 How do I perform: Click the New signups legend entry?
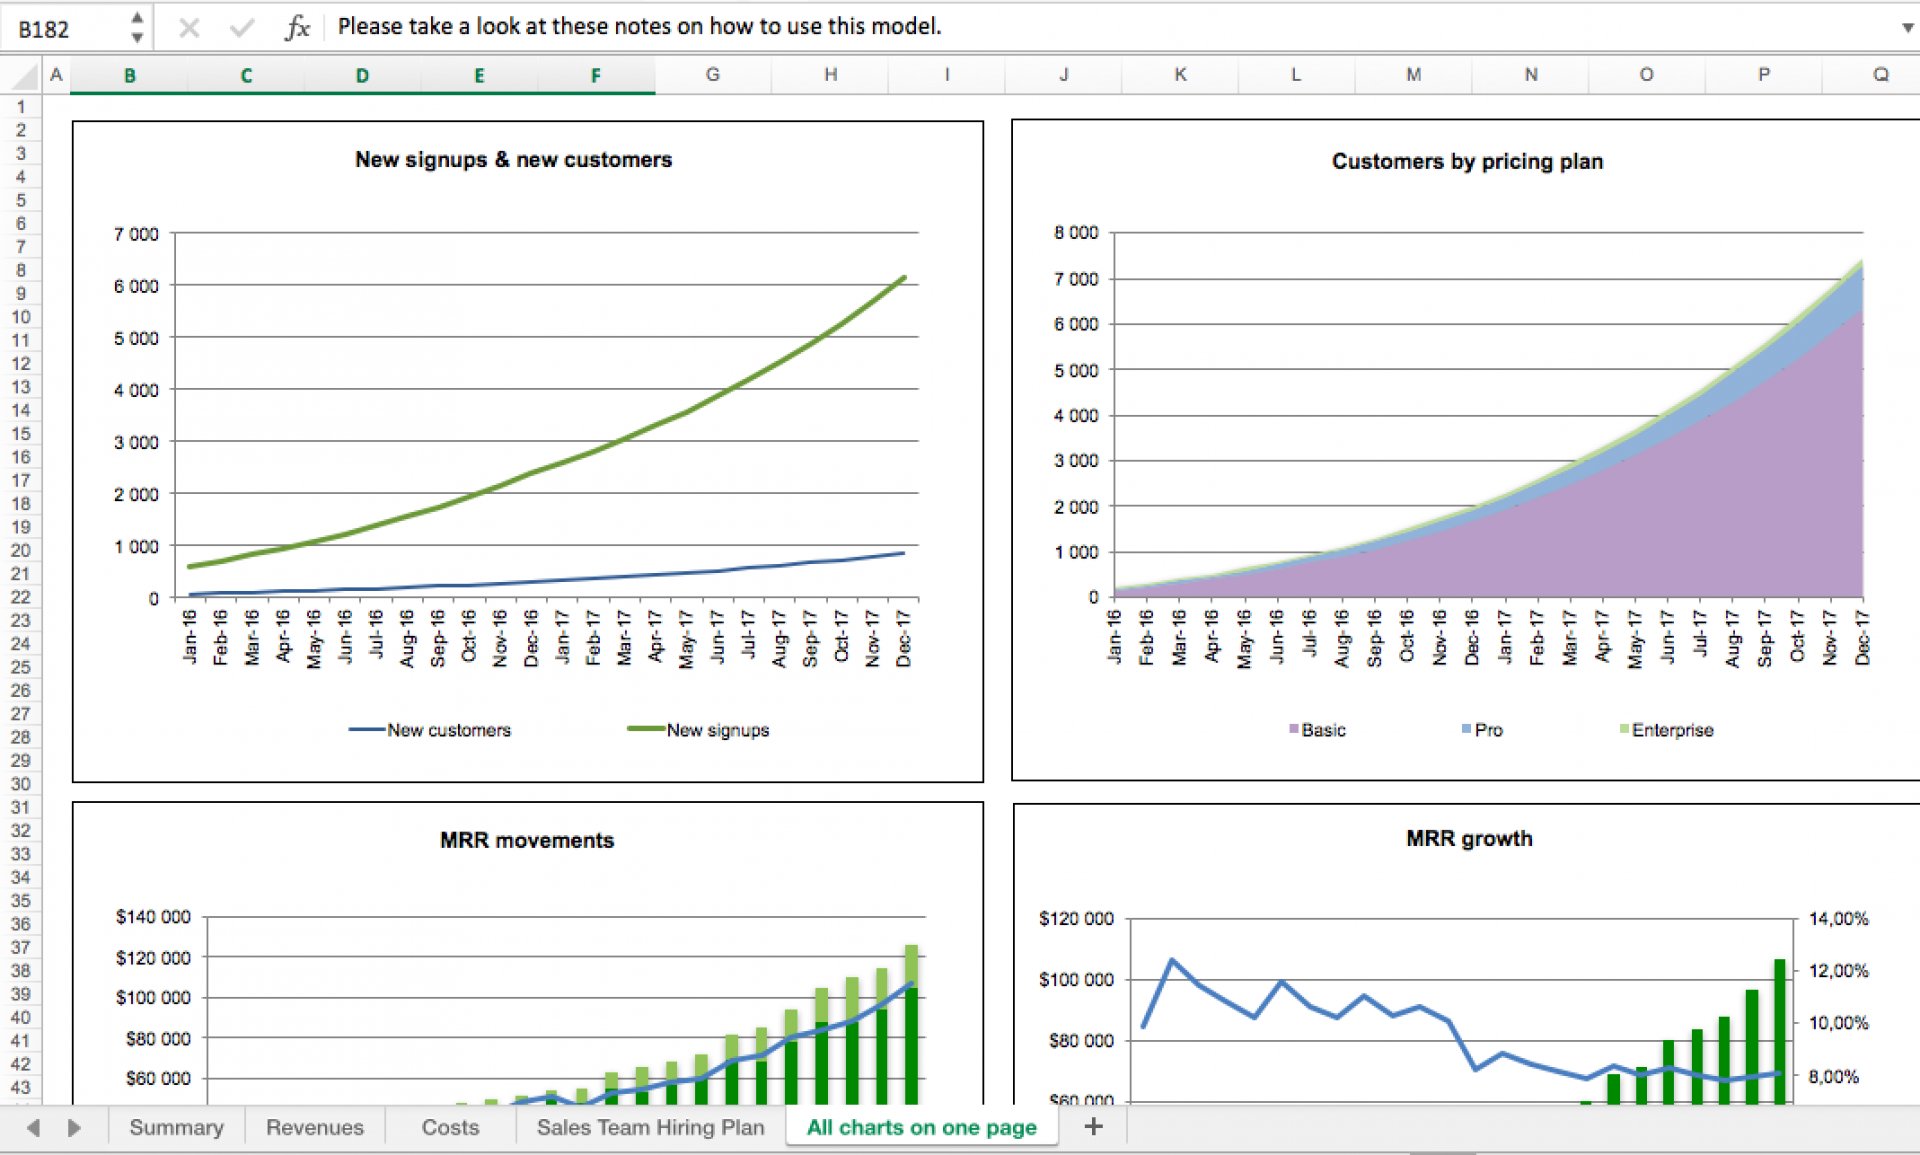coord(699,730)
